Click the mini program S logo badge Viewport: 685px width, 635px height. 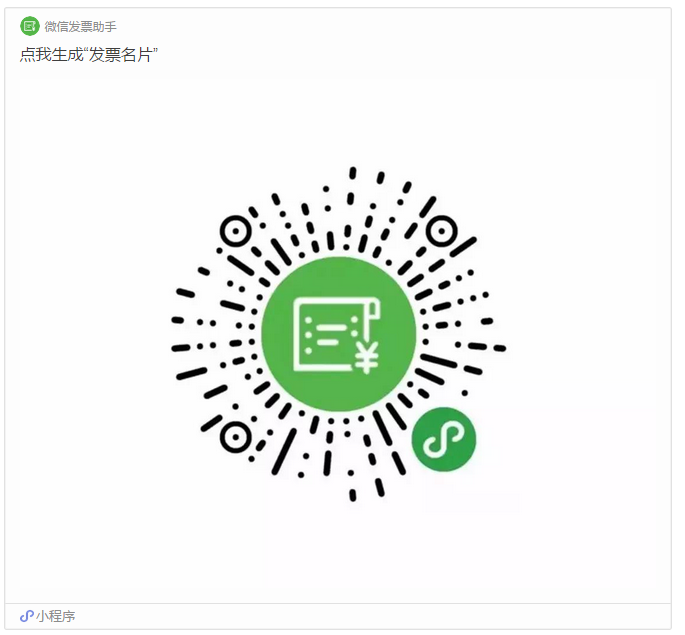[444, 439]
